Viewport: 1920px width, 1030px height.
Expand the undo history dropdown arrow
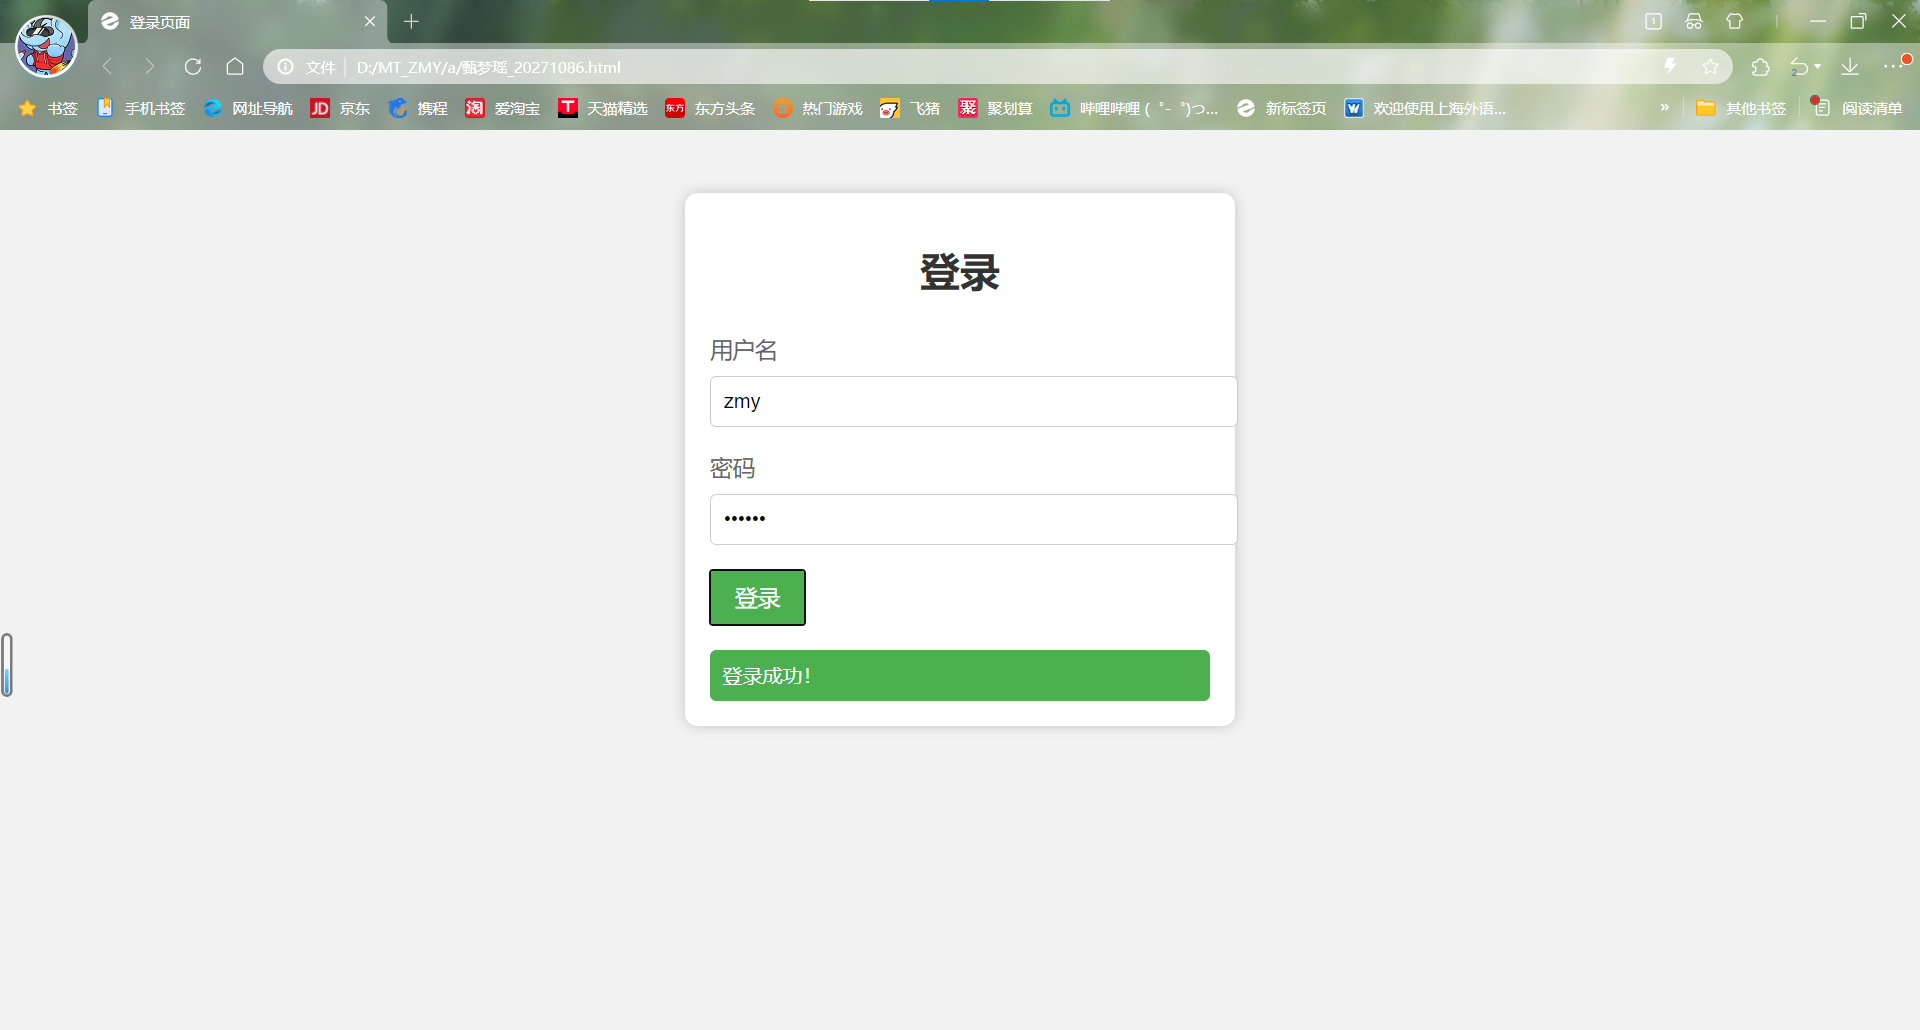coord(1818,67)
